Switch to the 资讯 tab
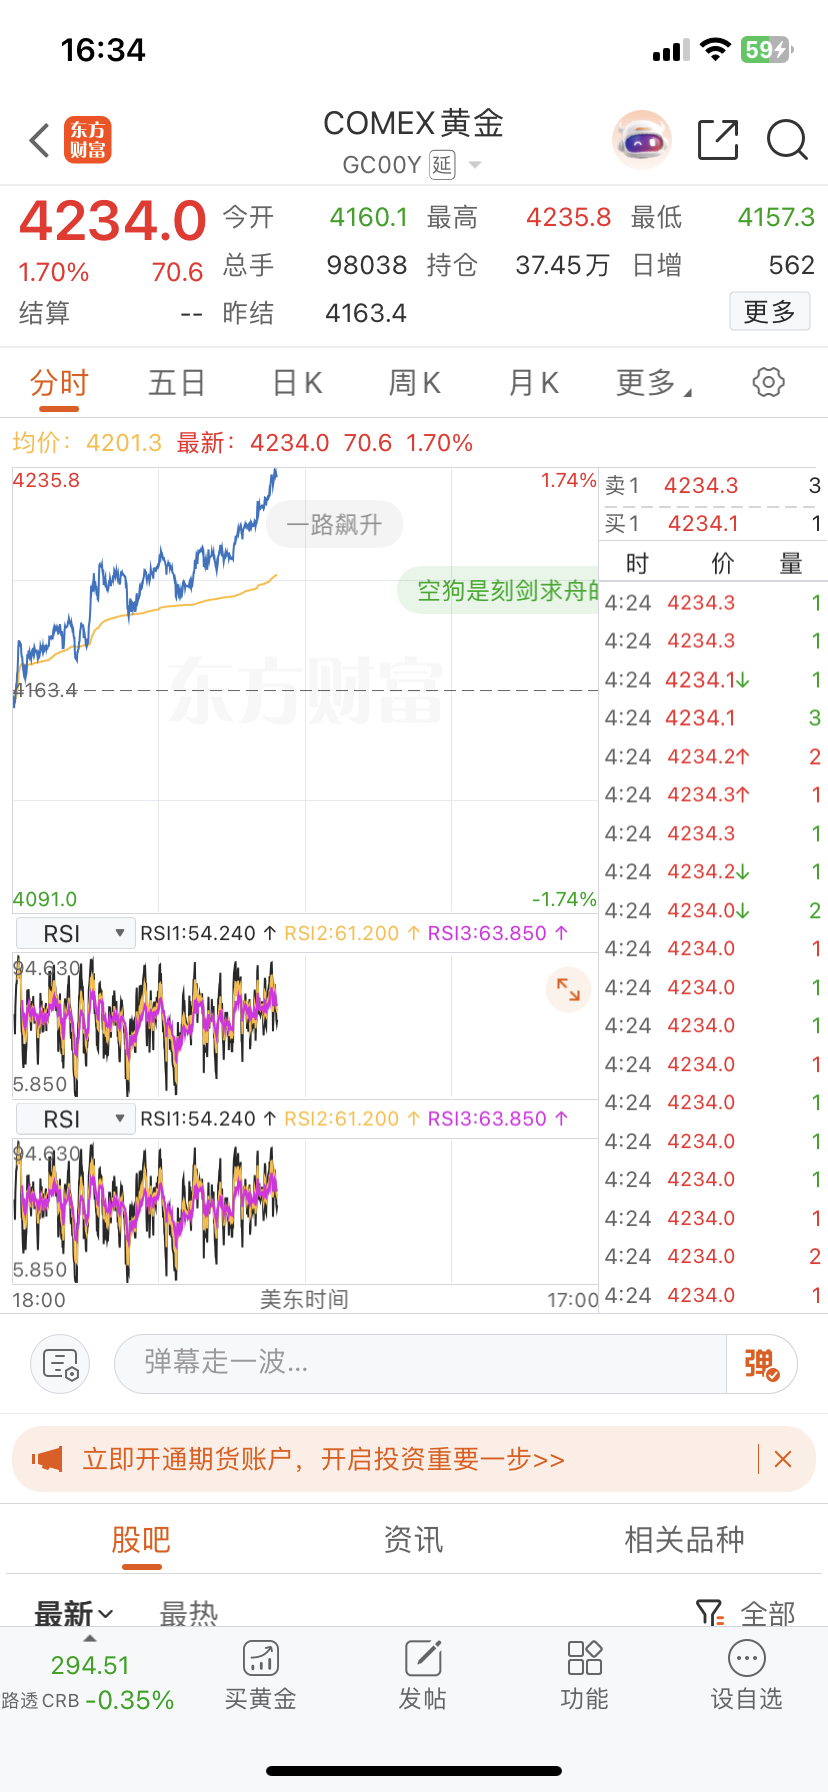Image resolution: width=828 pixels, height=1792 pixels. click(413, 1539)
